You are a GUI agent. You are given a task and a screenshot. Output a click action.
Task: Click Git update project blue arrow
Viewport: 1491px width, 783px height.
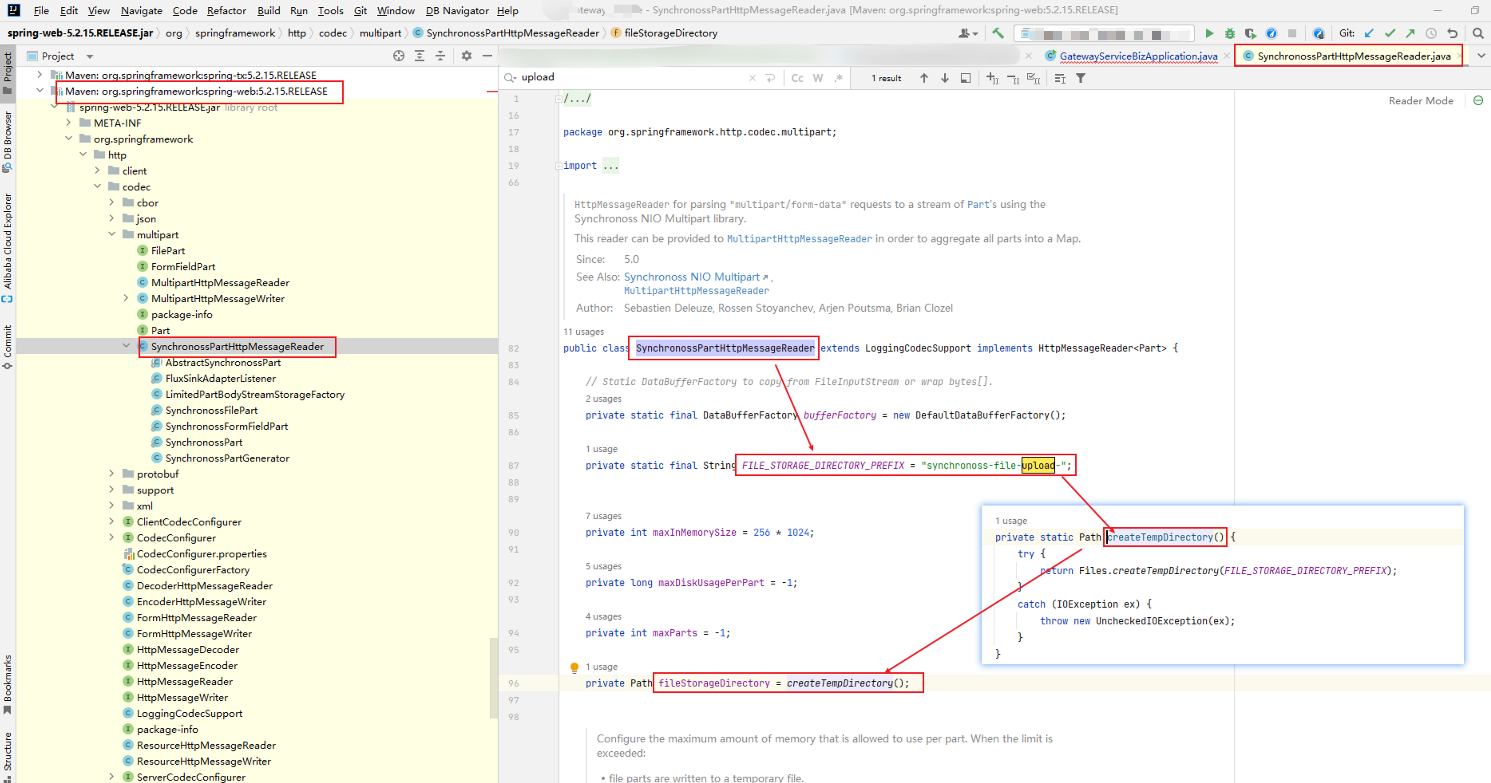pos(1371,33)
